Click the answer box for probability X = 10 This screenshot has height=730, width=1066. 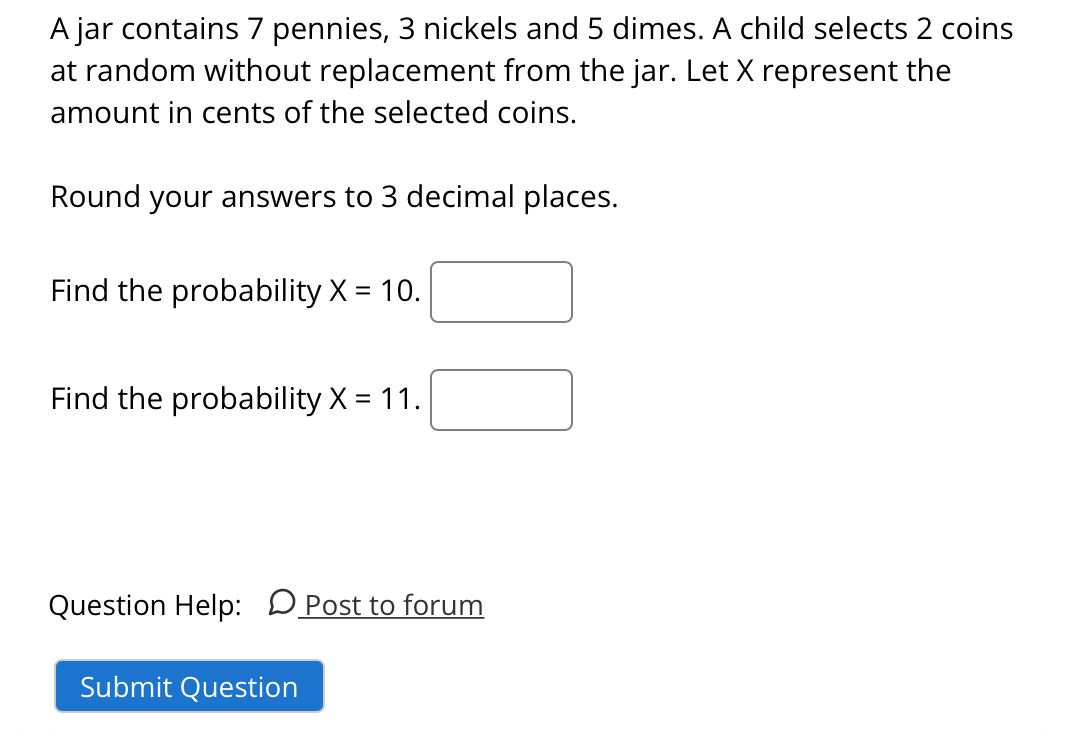tap(500, 292)
